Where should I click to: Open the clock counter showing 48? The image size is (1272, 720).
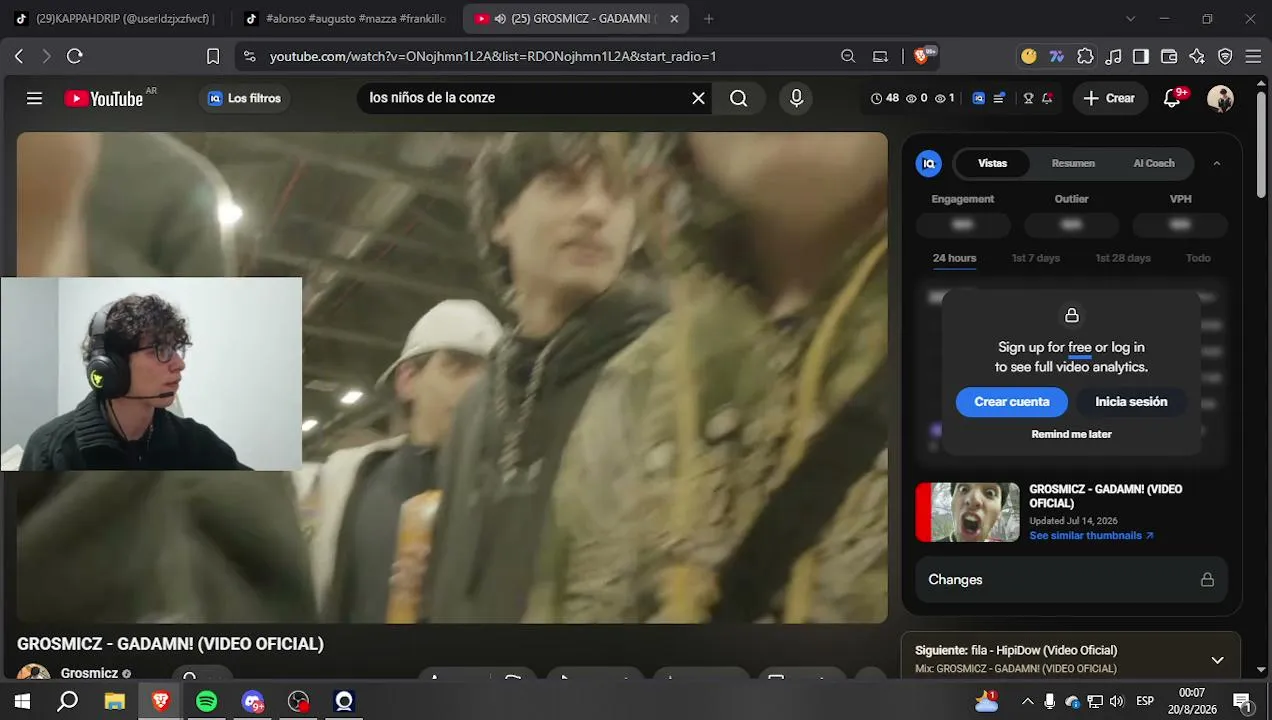(x=885, y=98)
